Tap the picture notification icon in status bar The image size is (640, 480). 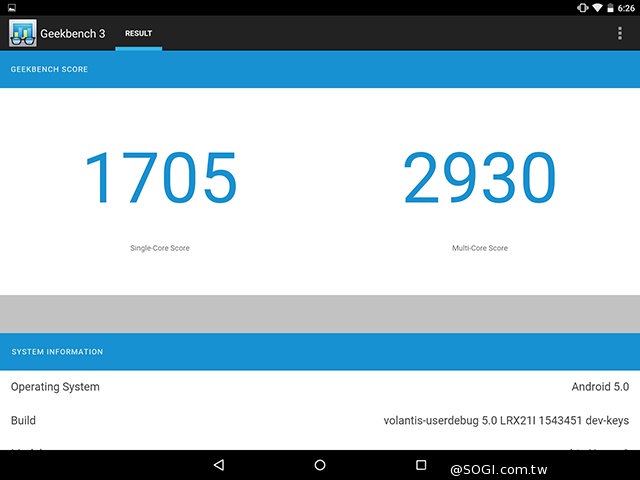pos(12,8)
